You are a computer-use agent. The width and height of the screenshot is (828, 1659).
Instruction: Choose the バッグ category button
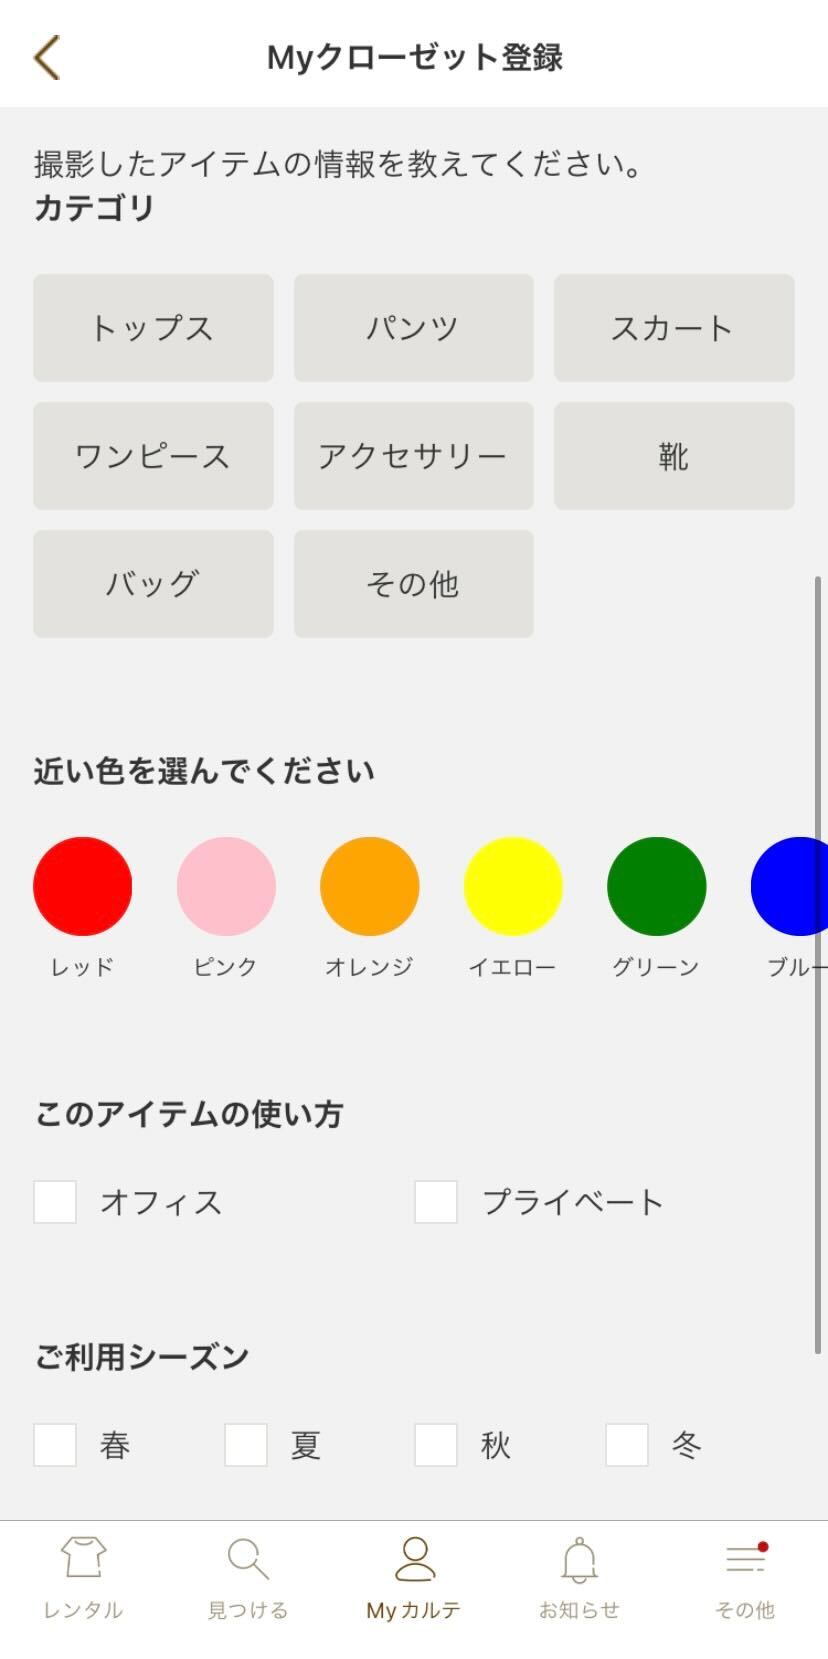click(x=153, y=584)
